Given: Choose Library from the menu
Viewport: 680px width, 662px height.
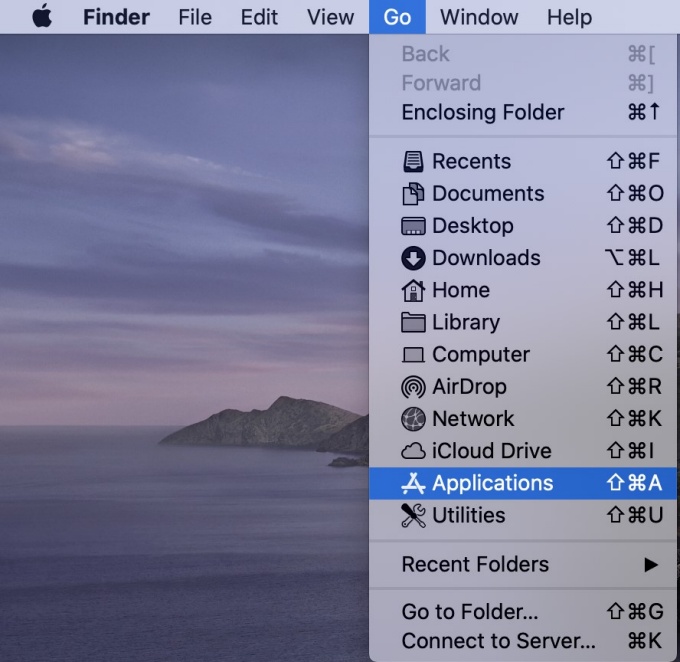Looking at the screenshot, I should coord(523,322).
